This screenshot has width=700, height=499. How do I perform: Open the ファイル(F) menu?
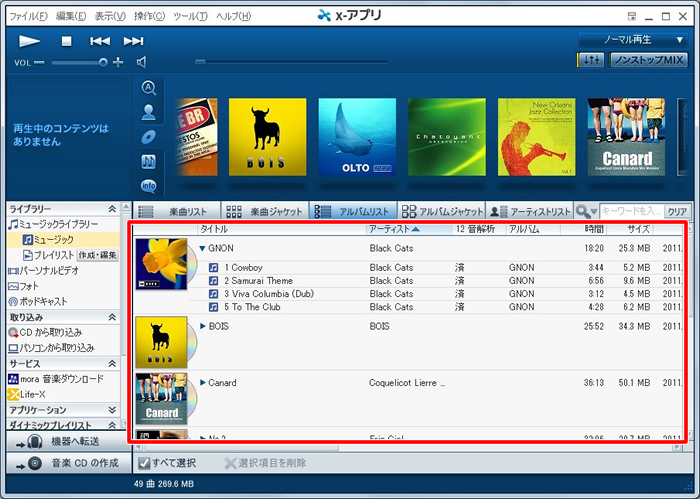[27, 16]
